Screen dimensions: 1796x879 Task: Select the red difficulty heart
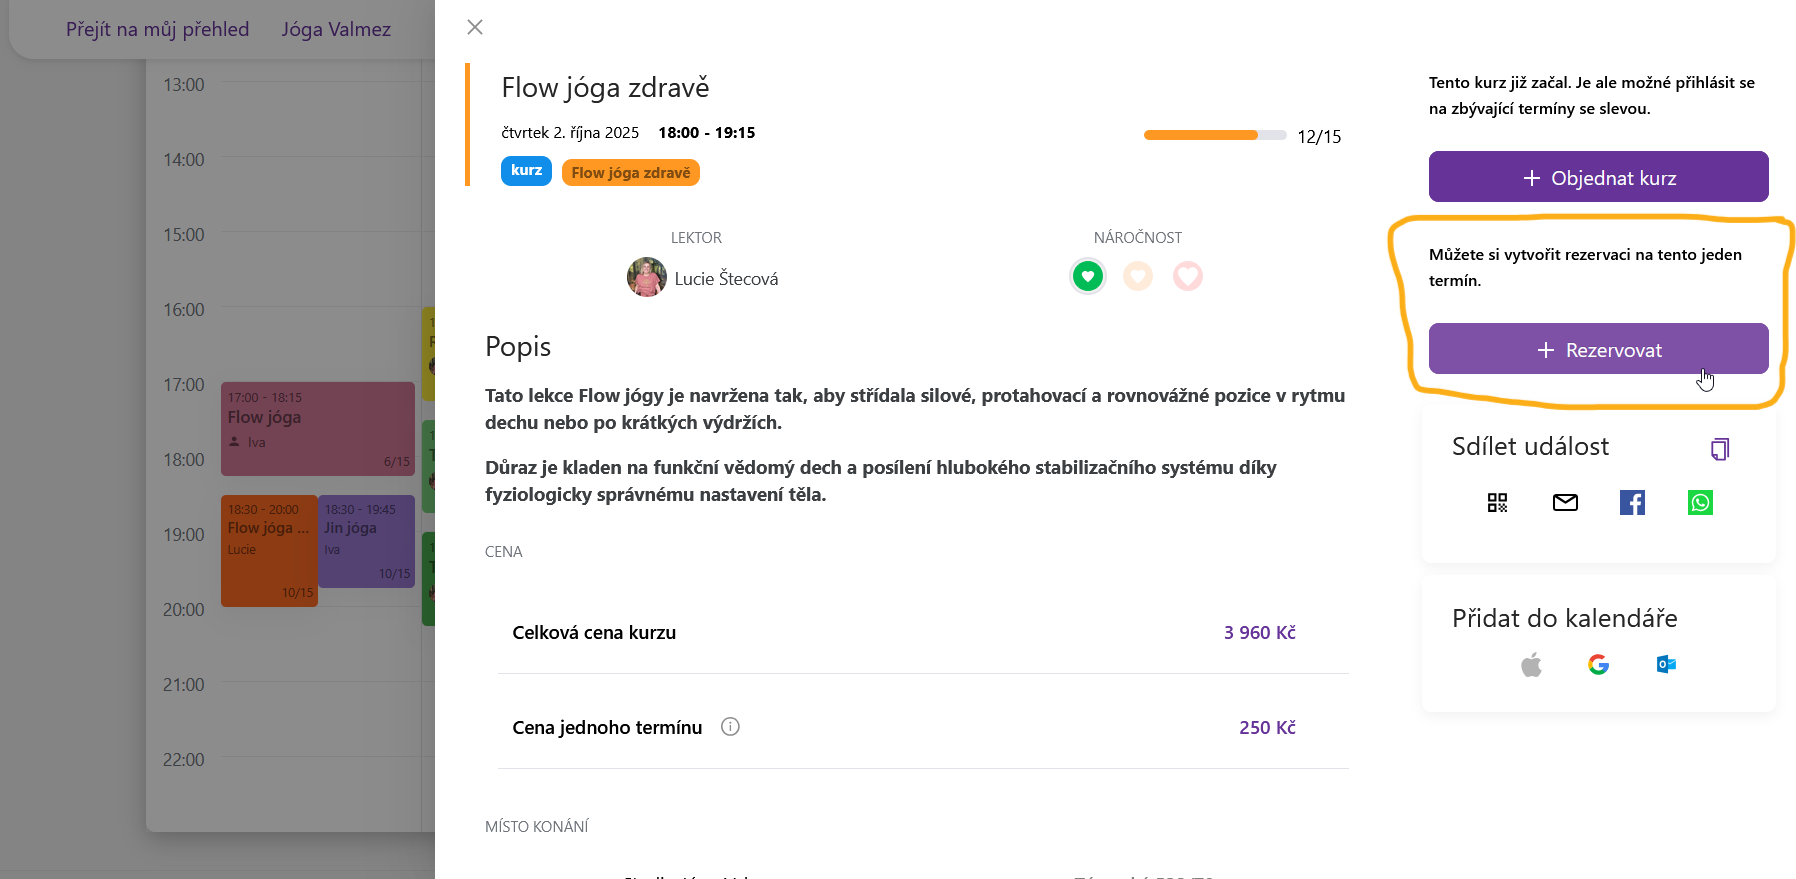(x=1187, y=276)
